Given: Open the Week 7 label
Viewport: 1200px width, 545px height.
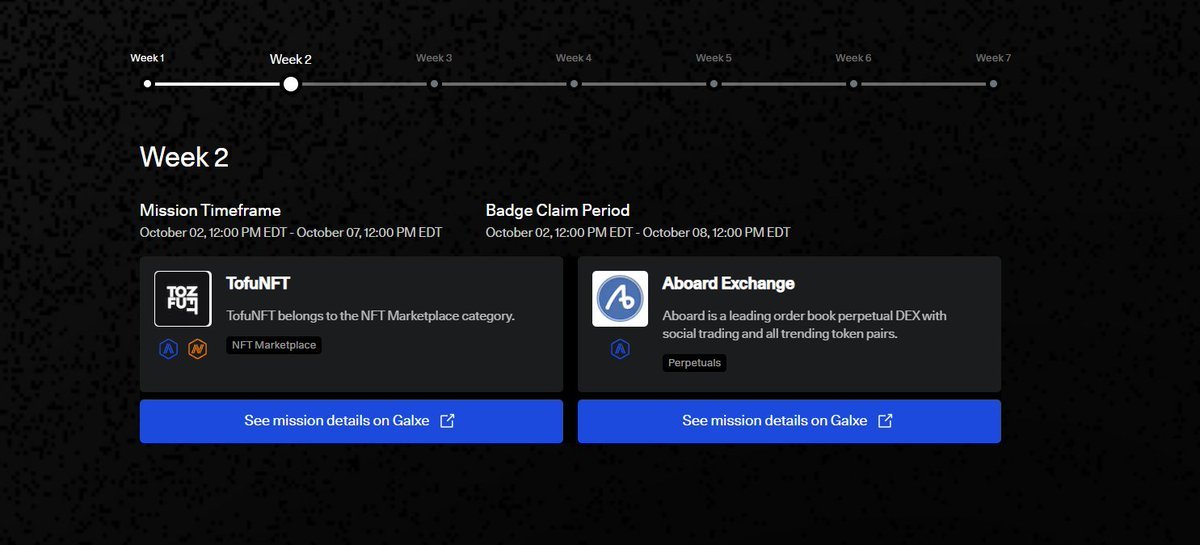Looking at the screenshot, I should (993, 58).
